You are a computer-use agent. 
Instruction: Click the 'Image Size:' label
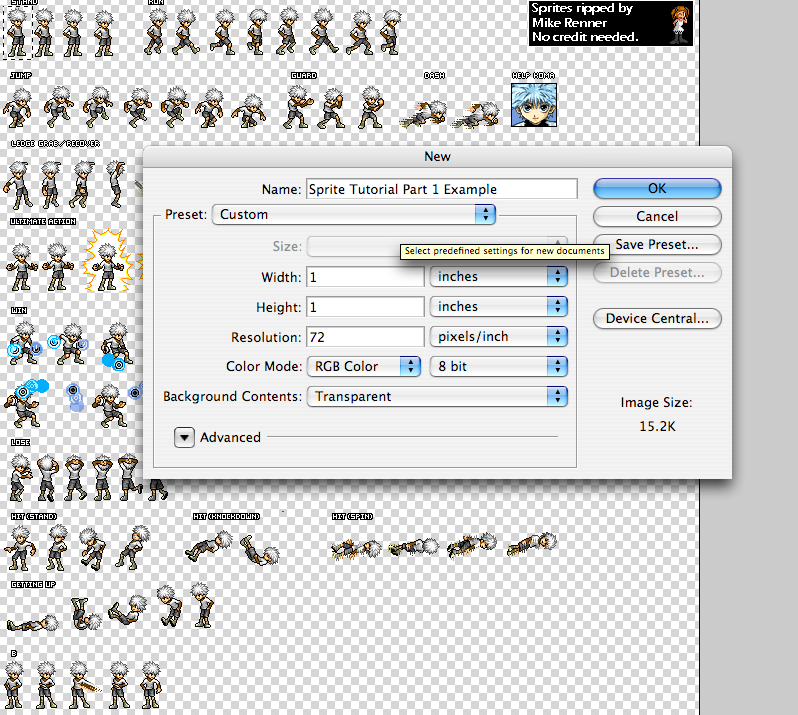coord(656,403)
